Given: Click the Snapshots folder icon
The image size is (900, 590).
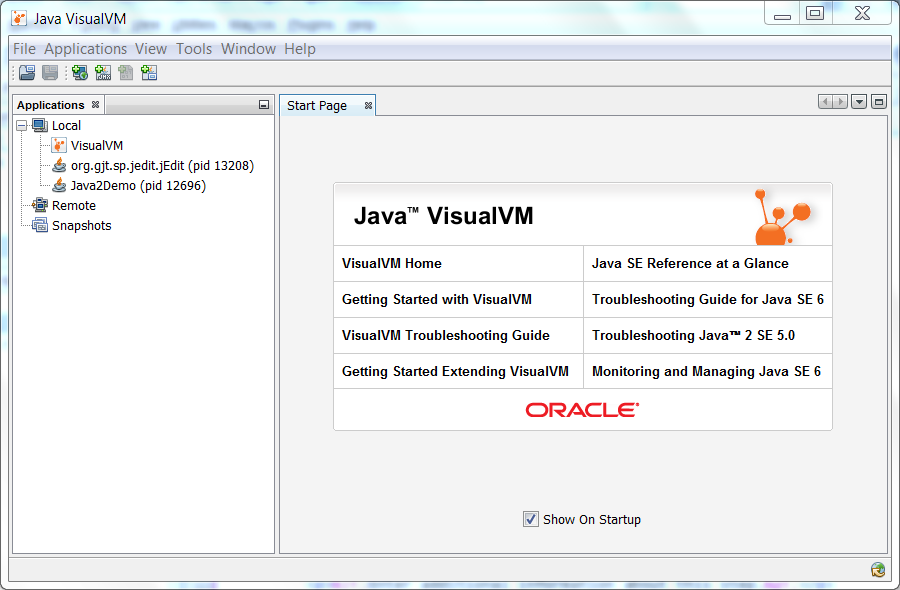Looking at the screenshot, I should pos(40,225).
